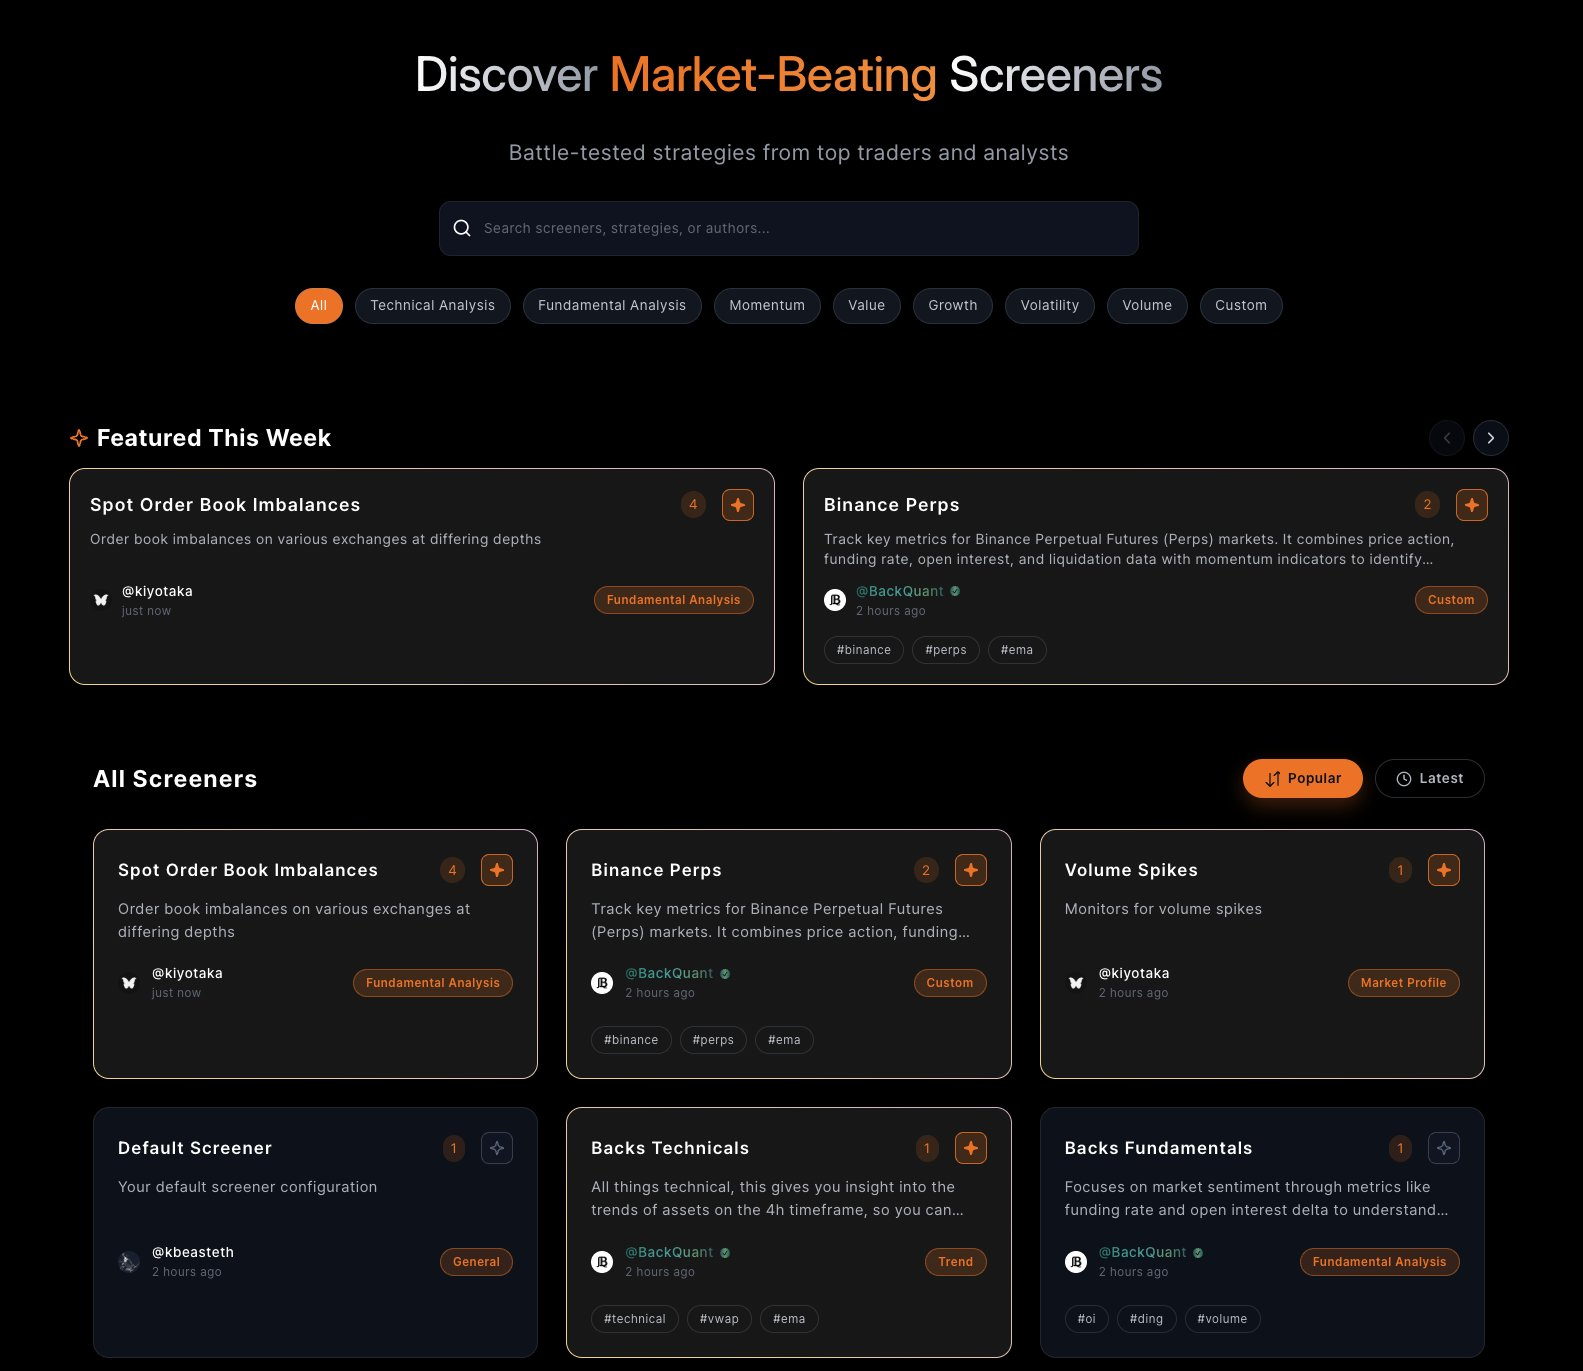Click Fundamental Analysis badge on Backs Fundamentals
This screenshot has height=1371, width=1583.
pyautogui.click(x=1380, y=1262)
